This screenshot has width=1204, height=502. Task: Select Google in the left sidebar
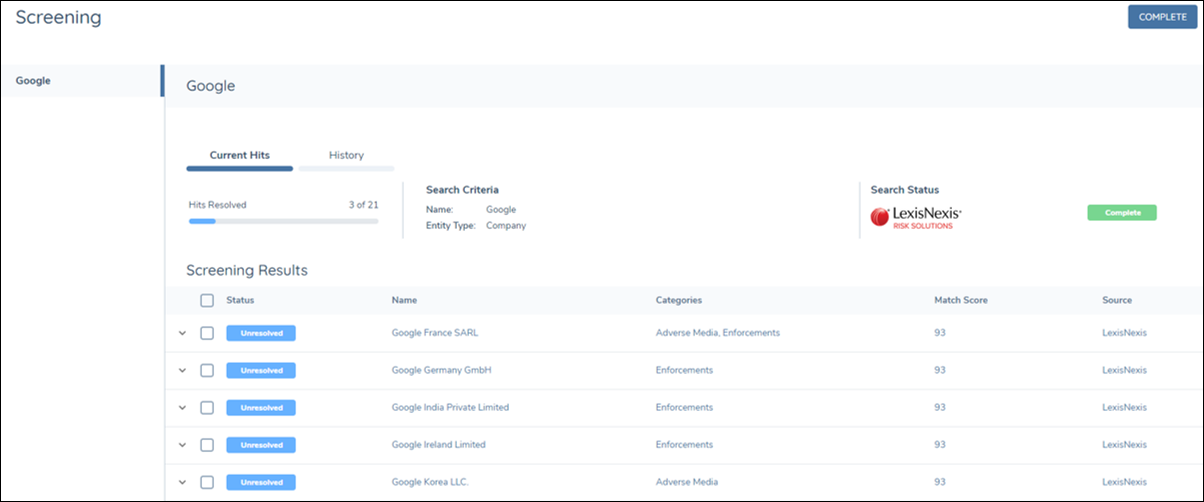pyautogui.click(x=33, y=81)
